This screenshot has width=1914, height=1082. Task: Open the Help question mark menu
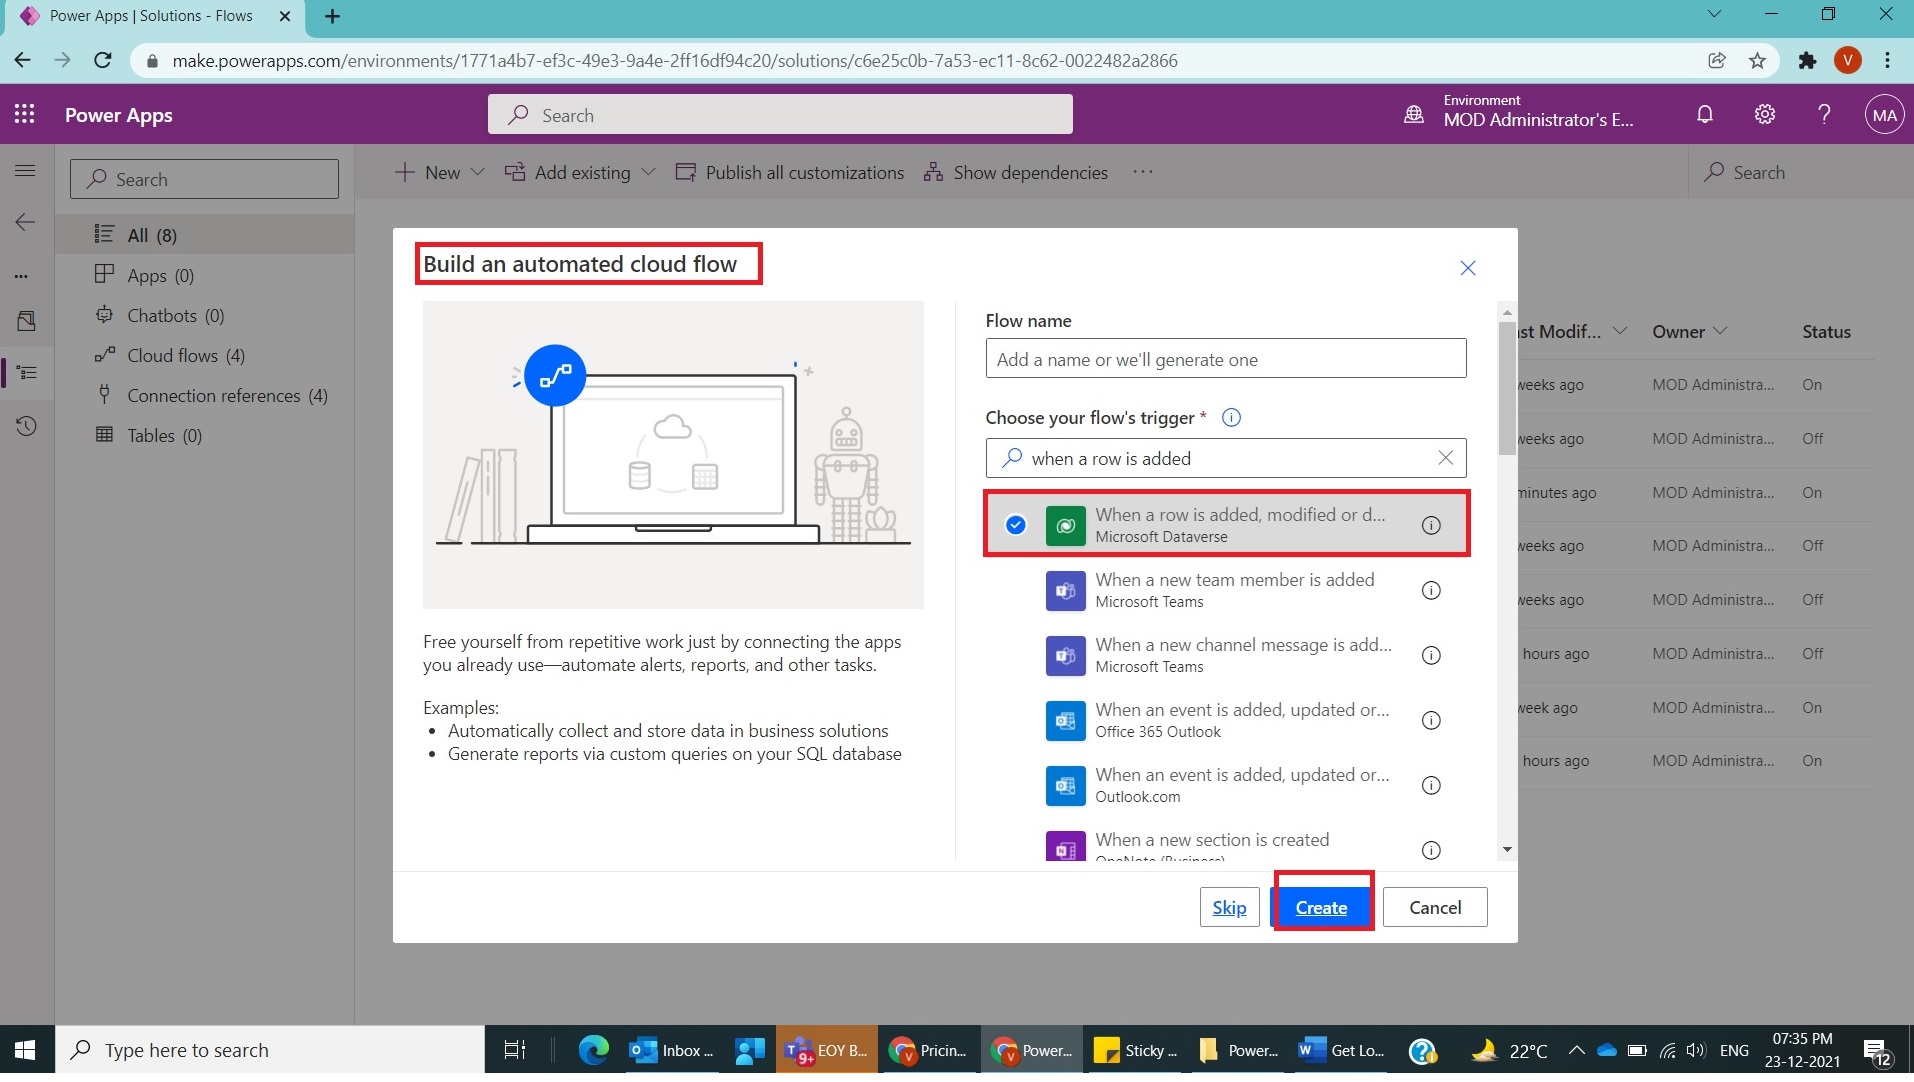click(1824, 114)
